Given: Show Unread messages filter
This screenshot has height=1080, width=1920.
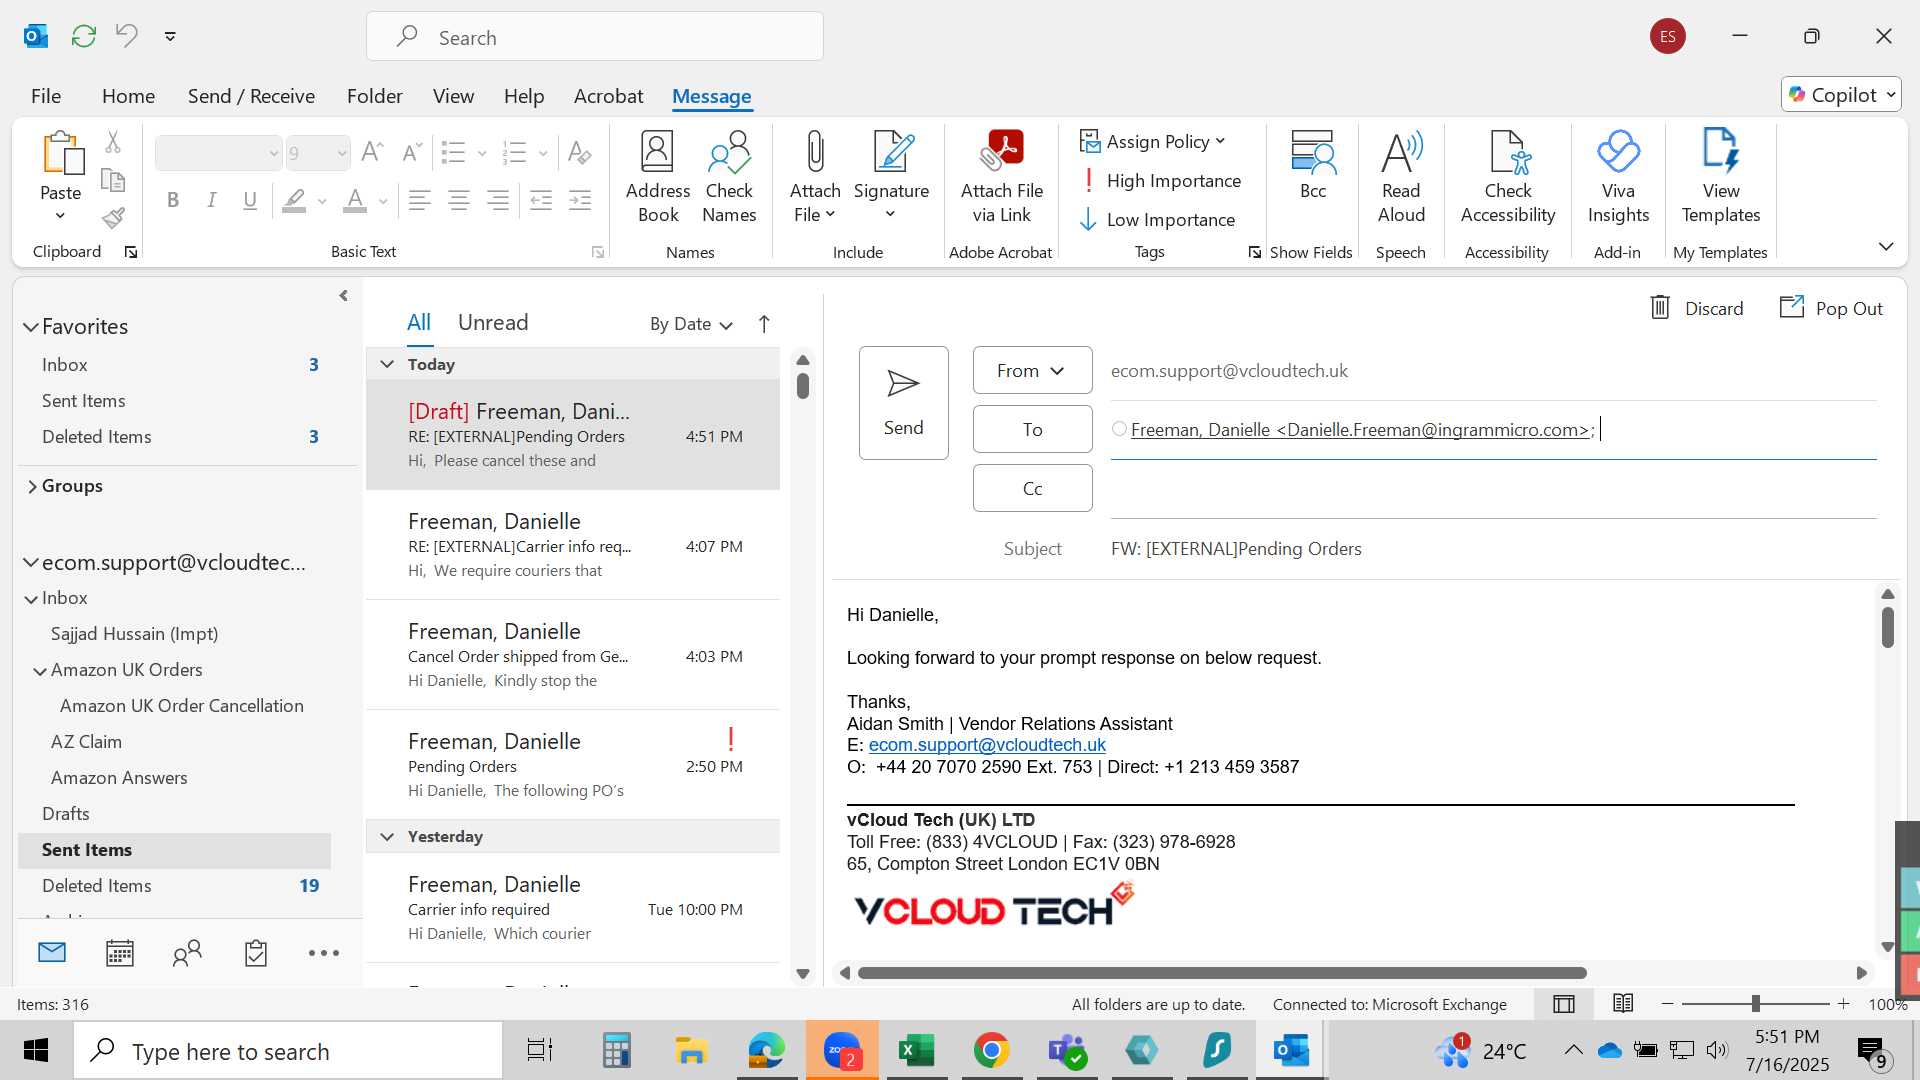Looking at the screenshot, I should 493,322.
